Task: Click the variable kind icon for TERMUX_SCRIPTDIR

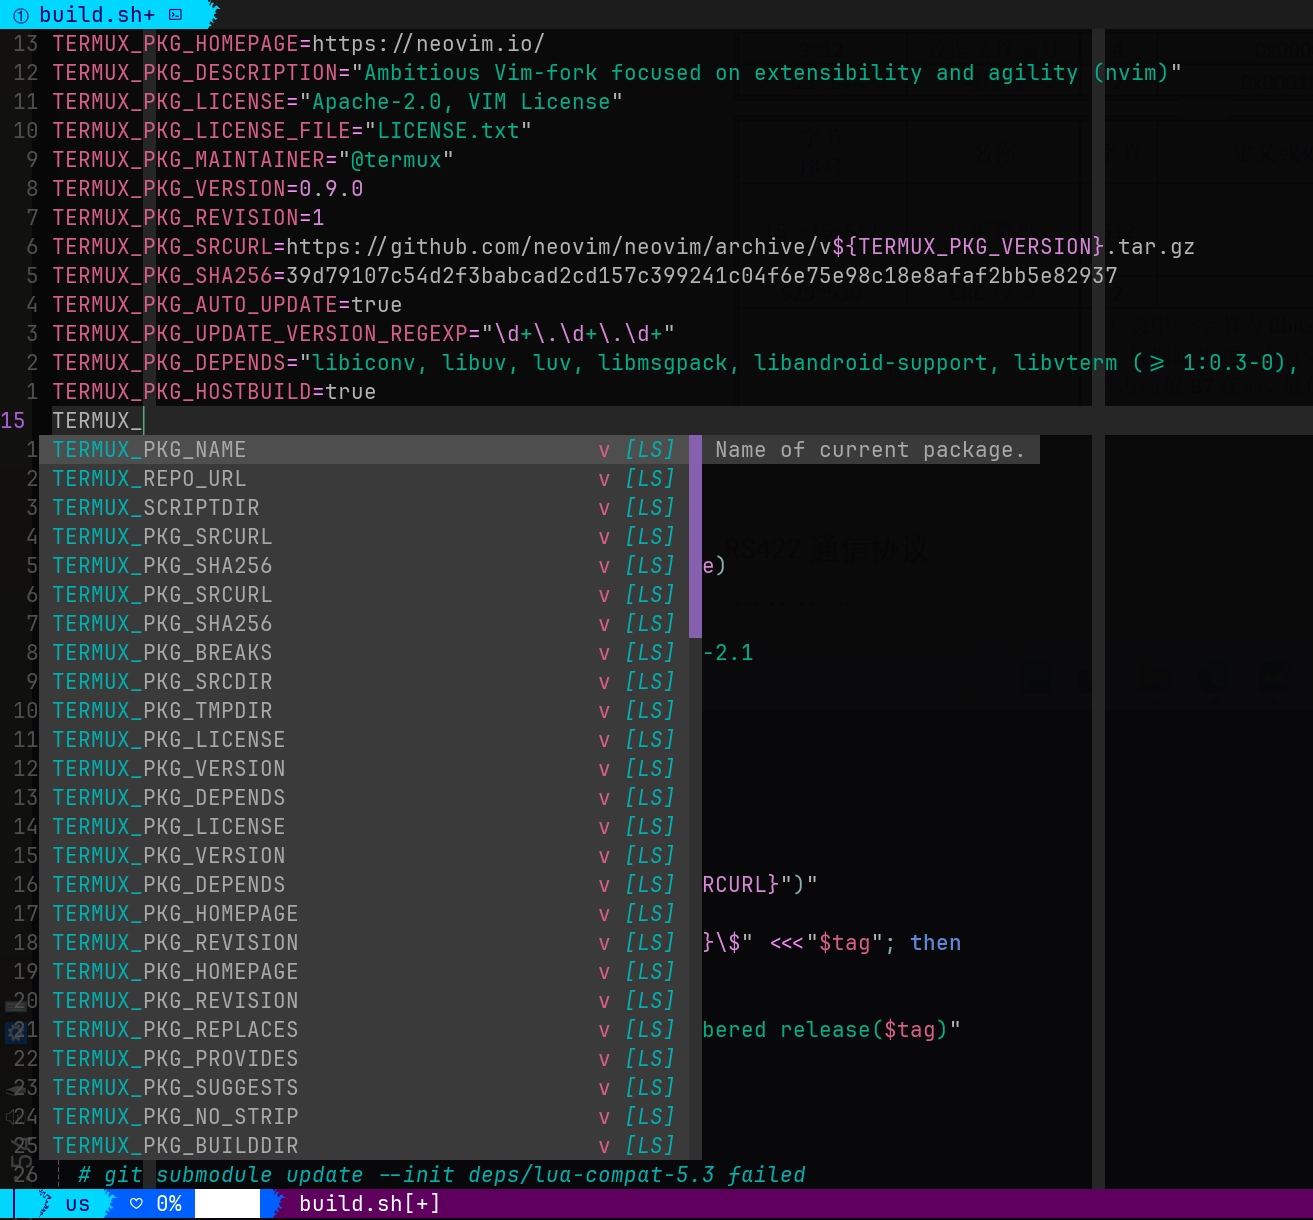Action: [604, 508]
